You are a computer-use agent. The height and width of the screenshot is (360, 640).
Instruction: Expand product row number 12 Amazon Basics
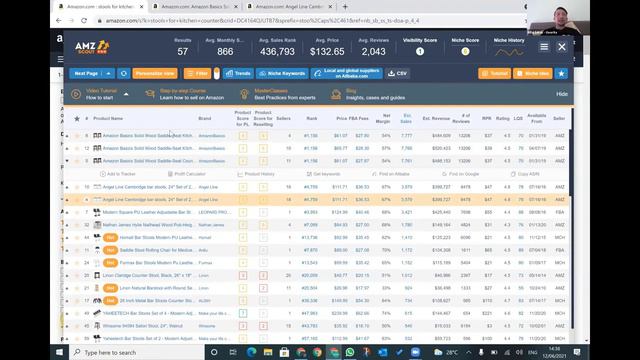[x=67, y=149]
